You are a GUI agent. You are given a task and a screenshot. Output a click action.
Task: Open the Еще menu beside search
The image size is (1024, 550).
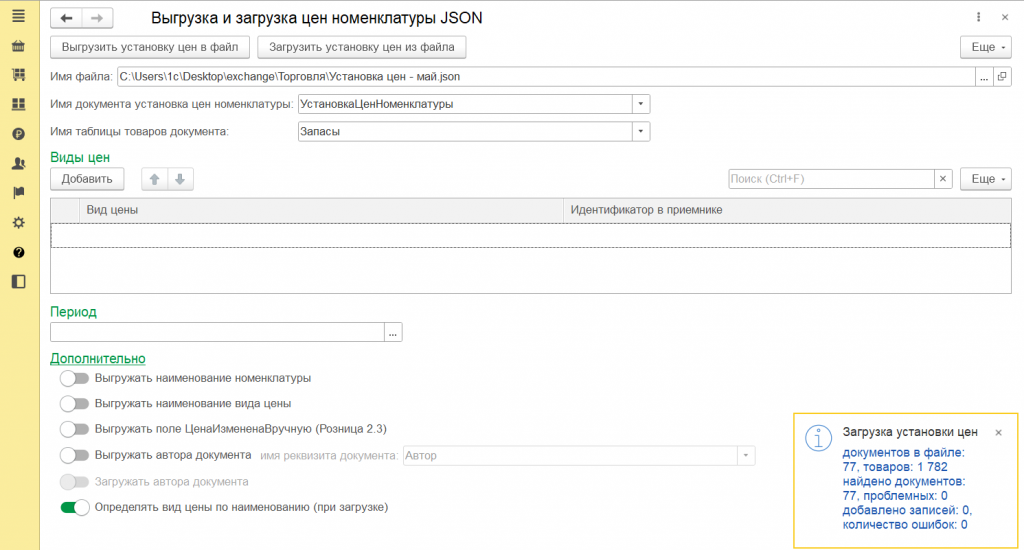point(986,179)
